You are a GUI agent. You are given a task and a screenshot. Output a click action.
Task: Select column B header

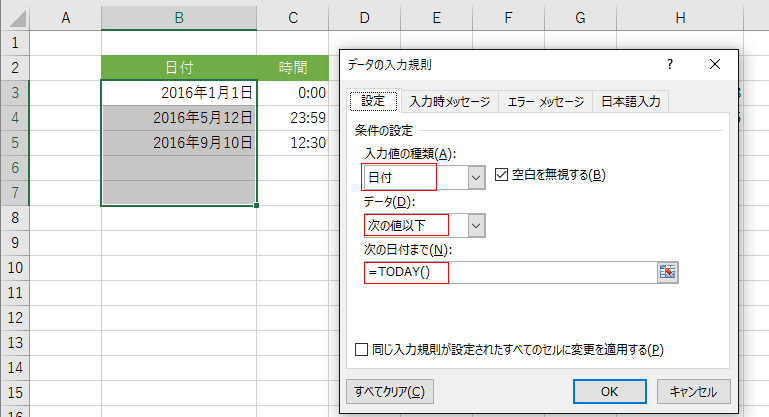[x=179, y=17]
